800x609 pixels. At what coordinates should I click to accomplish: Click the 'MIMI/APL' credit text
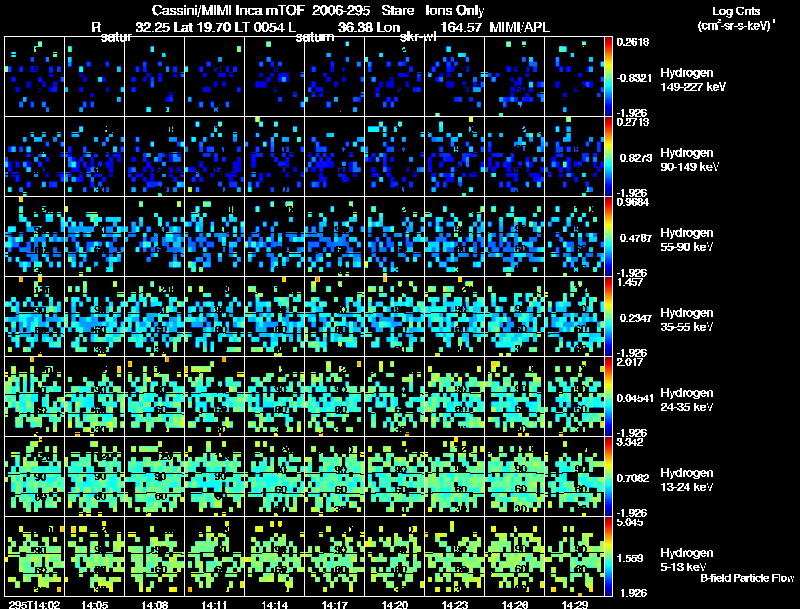click(x=519, y=27)
